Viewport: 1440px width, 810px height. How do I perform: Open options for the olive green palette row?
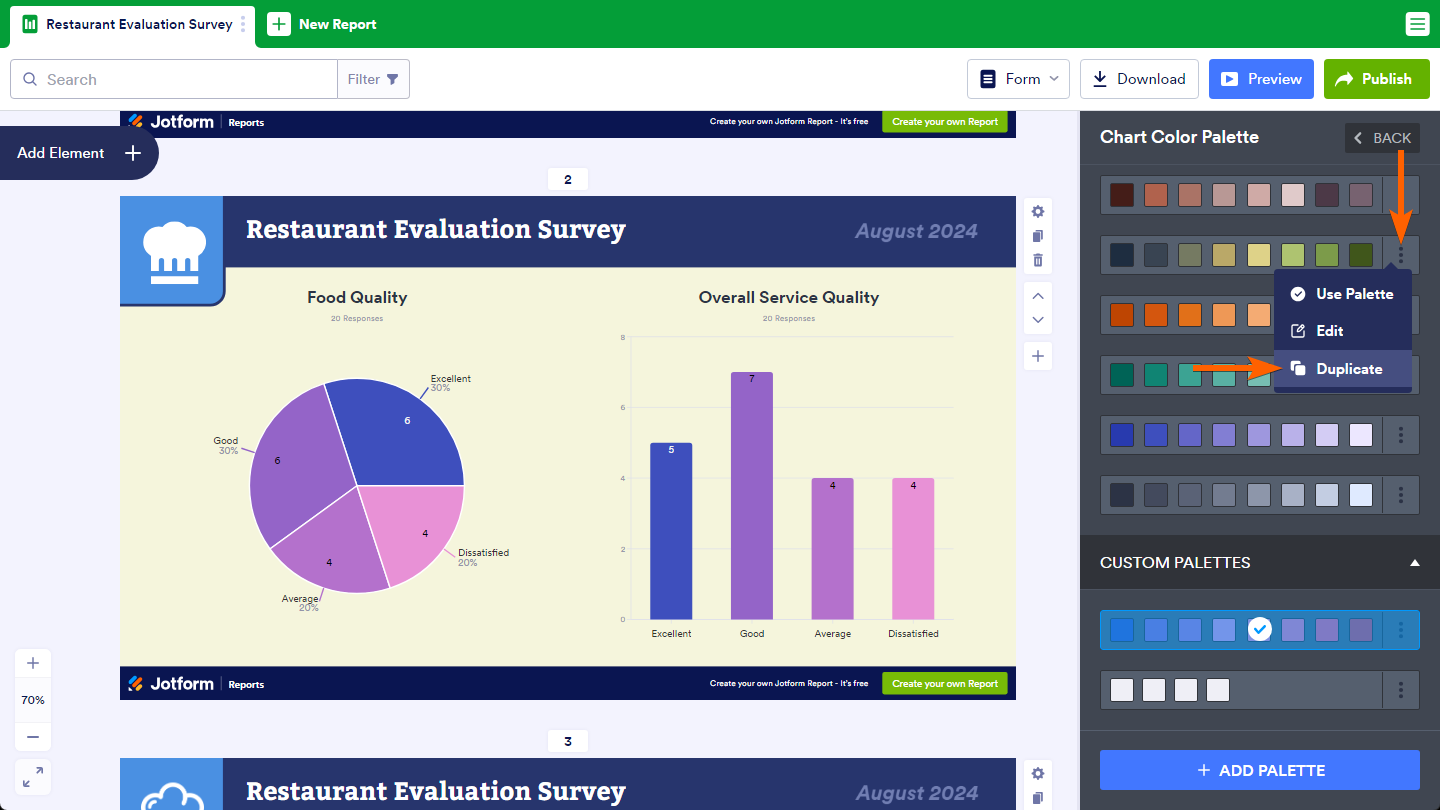click(1401, 255)
